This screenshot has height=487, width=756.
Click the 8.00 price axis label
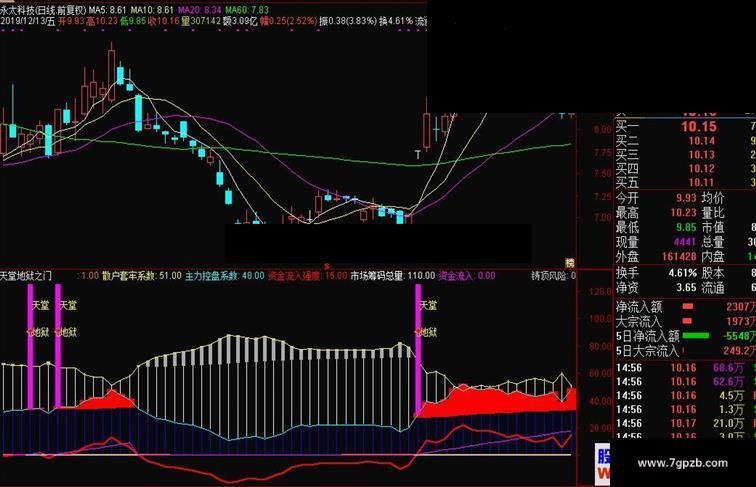(603, 130)
